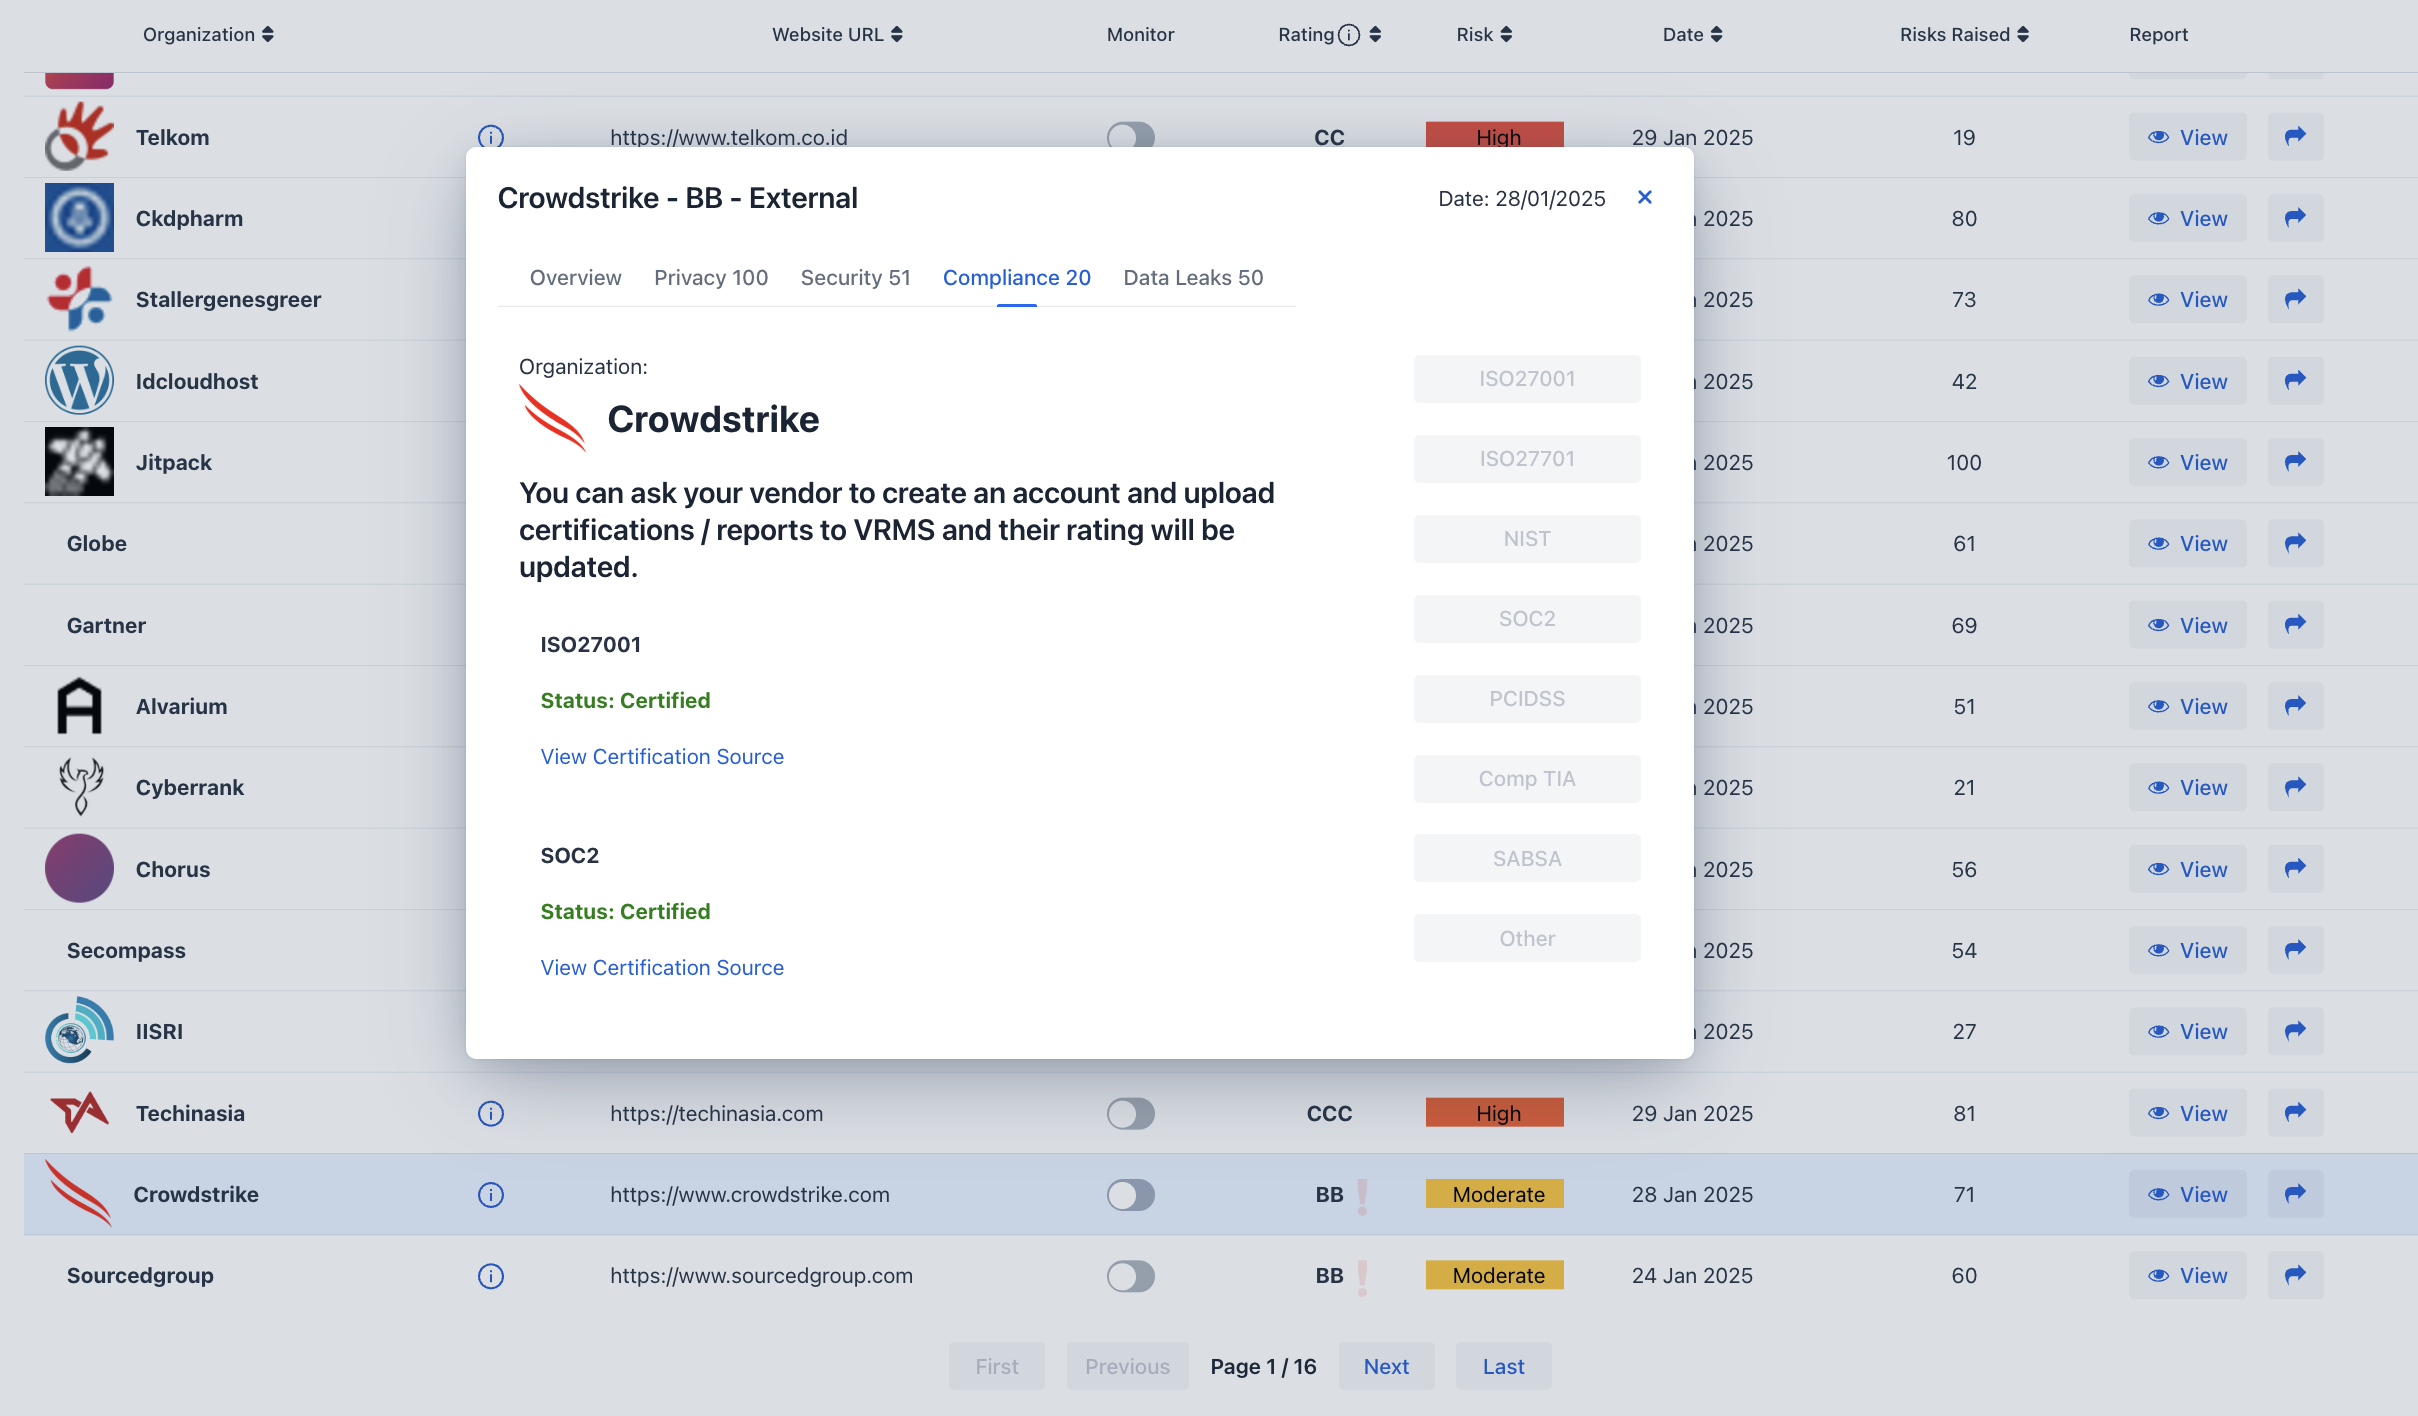2418x1416 pixels.
Task: Share the Telkom report
Action: coord(2295,136)
